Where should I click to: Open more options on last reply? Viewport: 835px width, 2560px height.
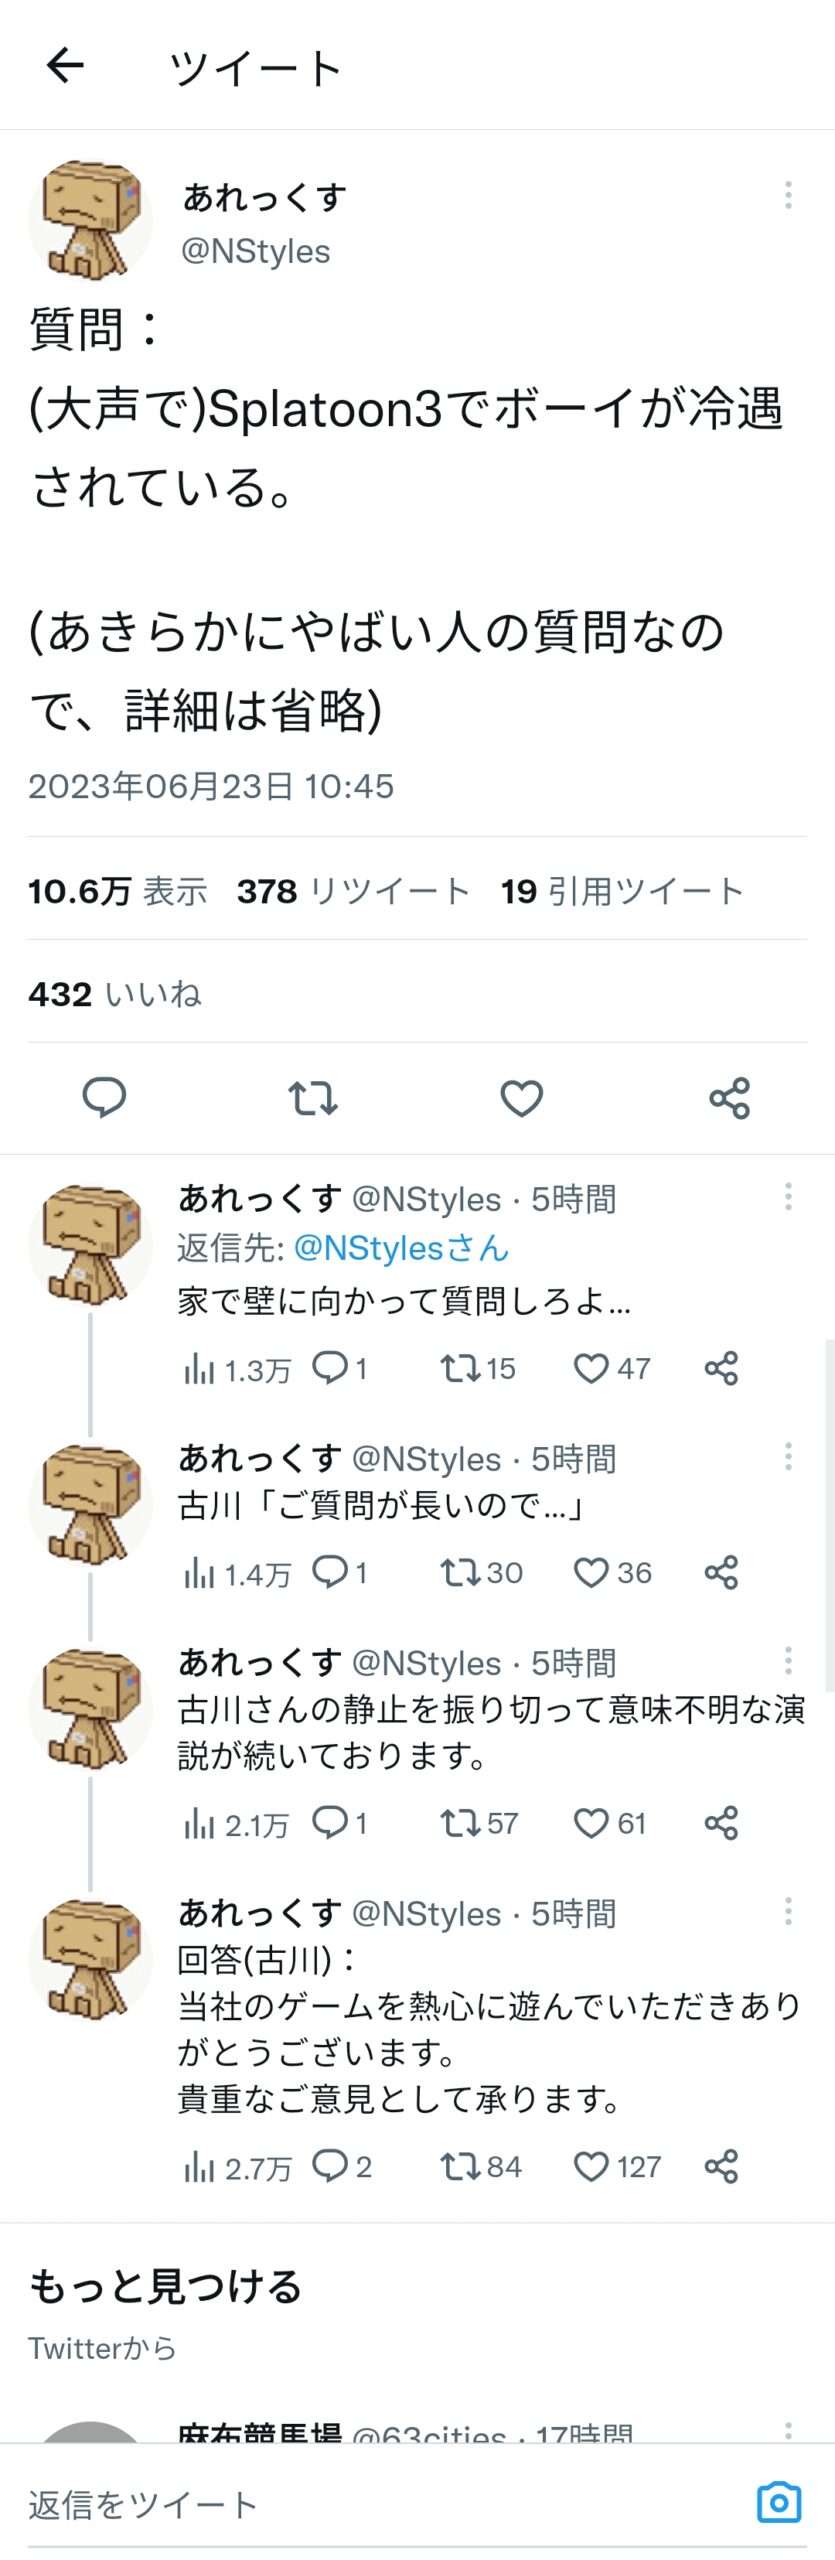coord(788,1911)
